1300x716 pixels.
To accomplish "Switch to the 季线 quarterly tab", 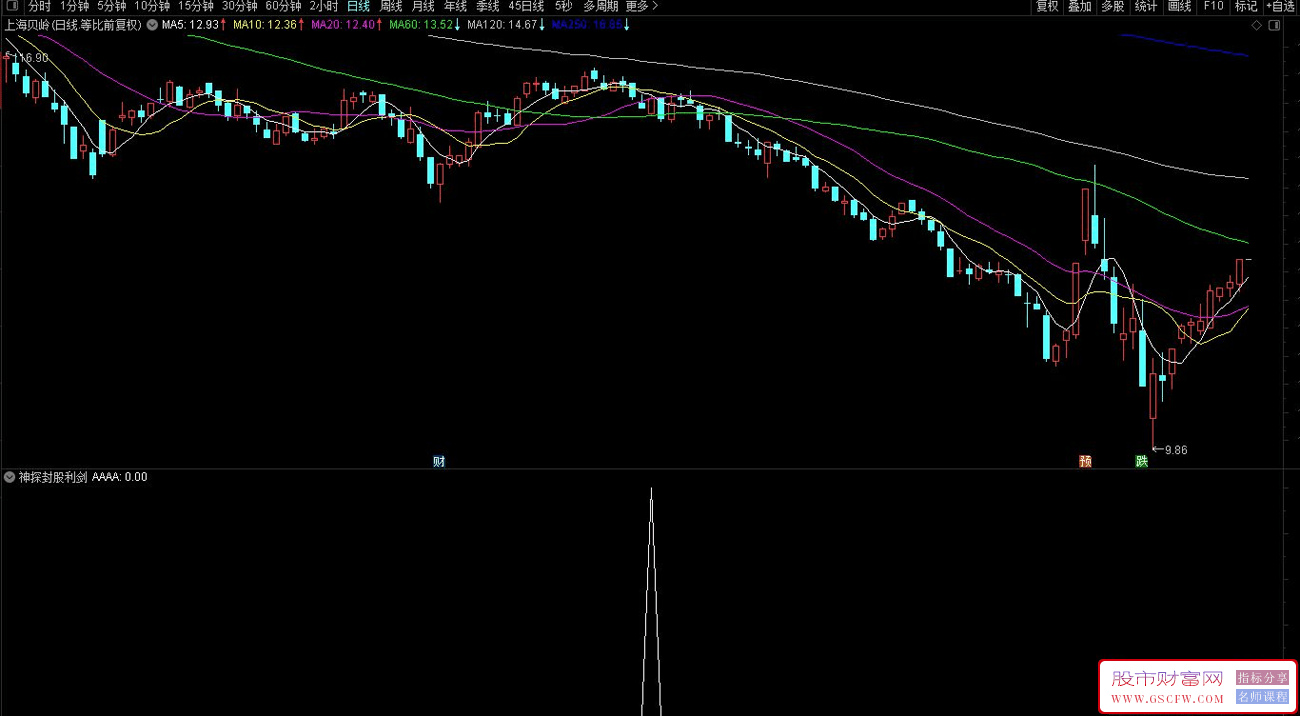I will tap(487, 6).
